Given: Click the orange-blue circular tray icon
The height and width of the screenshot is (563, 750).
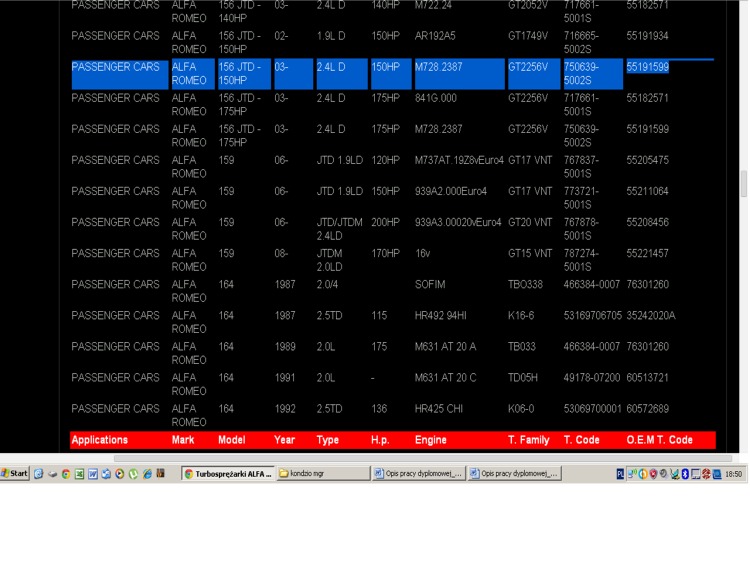Looking at the screenshot, I should coord(643,474).
